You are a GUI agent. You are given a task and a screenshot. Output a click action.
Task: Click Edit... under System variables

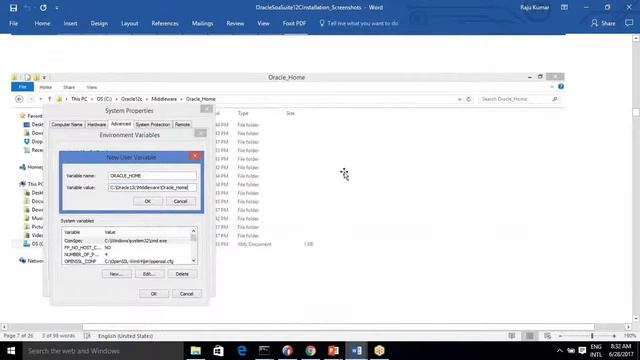click(149, 274)
